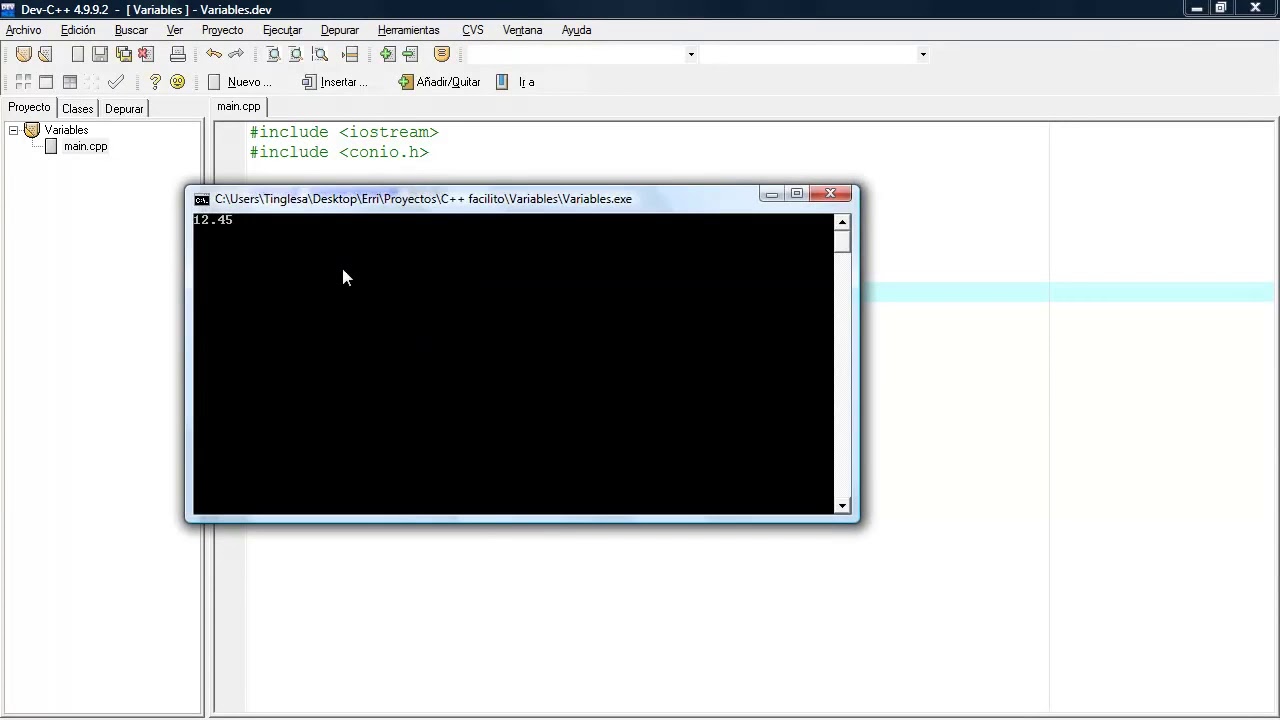Undo the last edit
Viewport: 1280px width, 720px height.
[x=214, y=54]
